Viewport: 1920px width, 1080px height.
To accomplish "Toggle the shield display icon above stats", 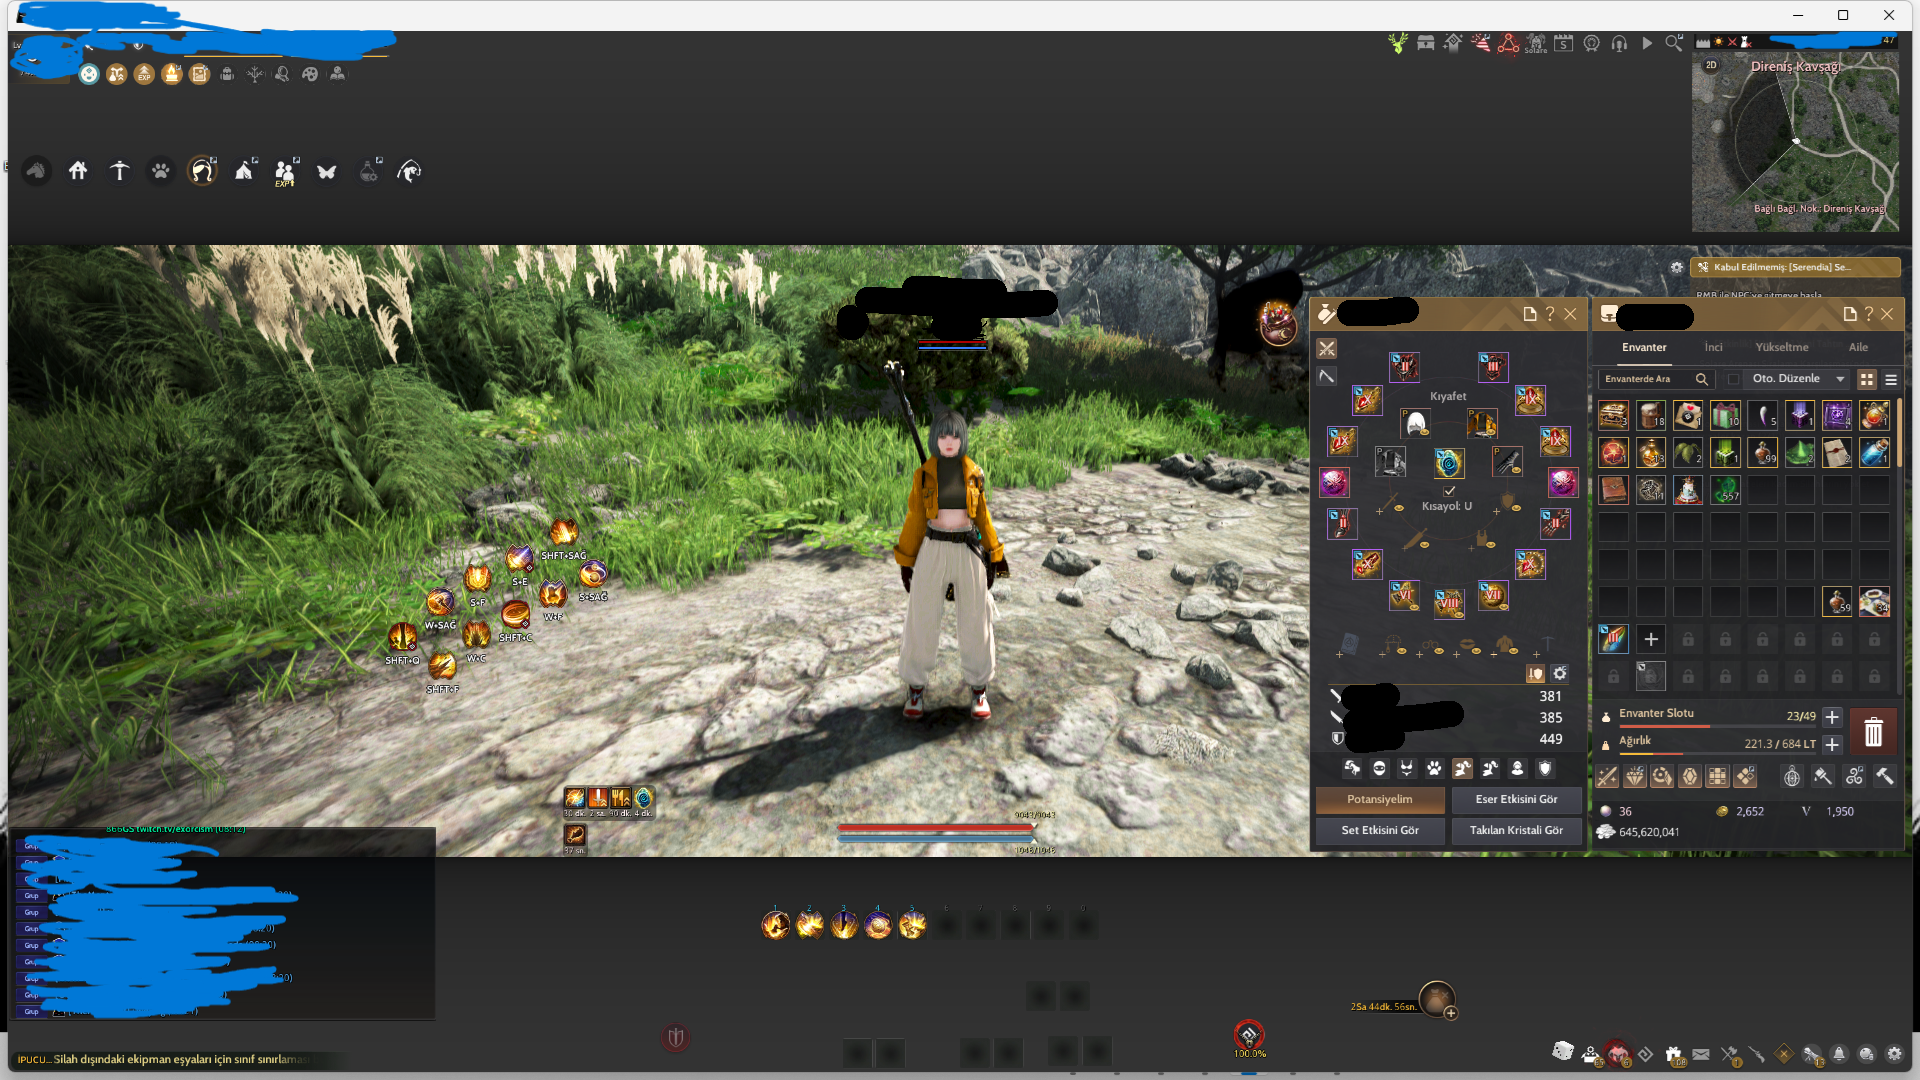I will pyautogui.click(x=1535, y=673).
